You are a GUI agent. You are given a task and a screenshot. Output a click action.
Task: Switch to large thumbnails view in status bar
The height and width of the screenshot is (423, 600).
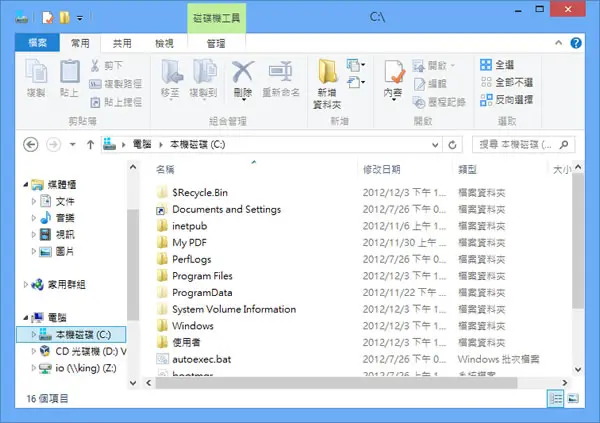tap(573, 399)
